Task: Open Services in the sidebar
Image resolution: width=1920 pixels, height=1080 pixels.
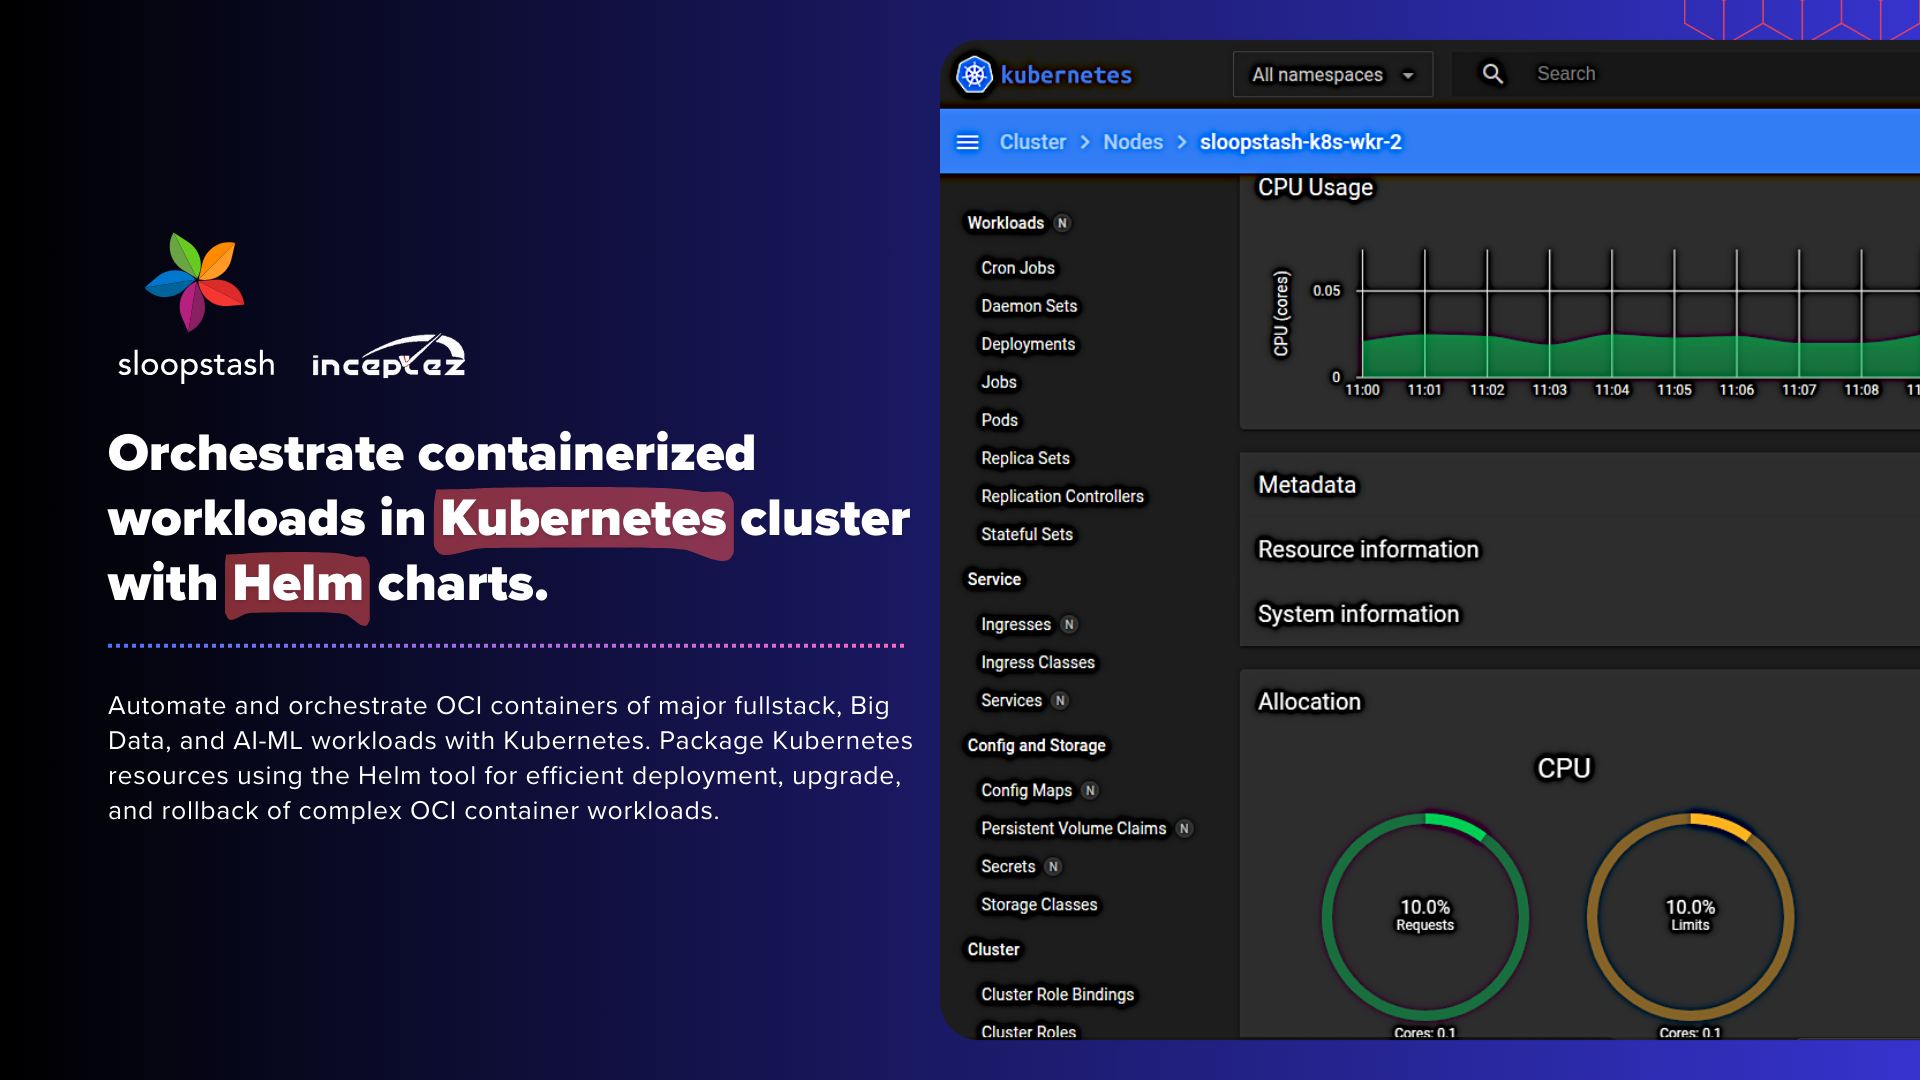Action: (x=1011, y=700)
